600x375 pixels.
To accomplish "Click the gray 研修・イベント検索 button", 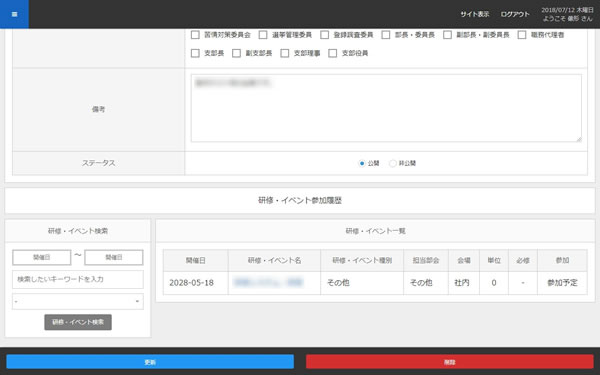I will pos(78,322).
